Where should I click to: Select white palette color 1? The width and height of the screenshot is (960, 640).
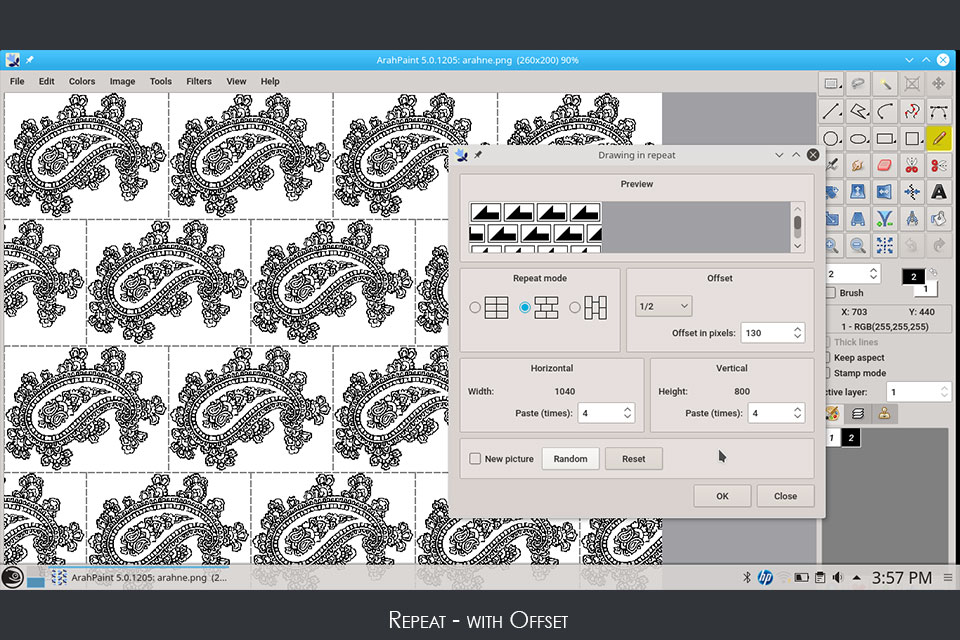(831, 438)
